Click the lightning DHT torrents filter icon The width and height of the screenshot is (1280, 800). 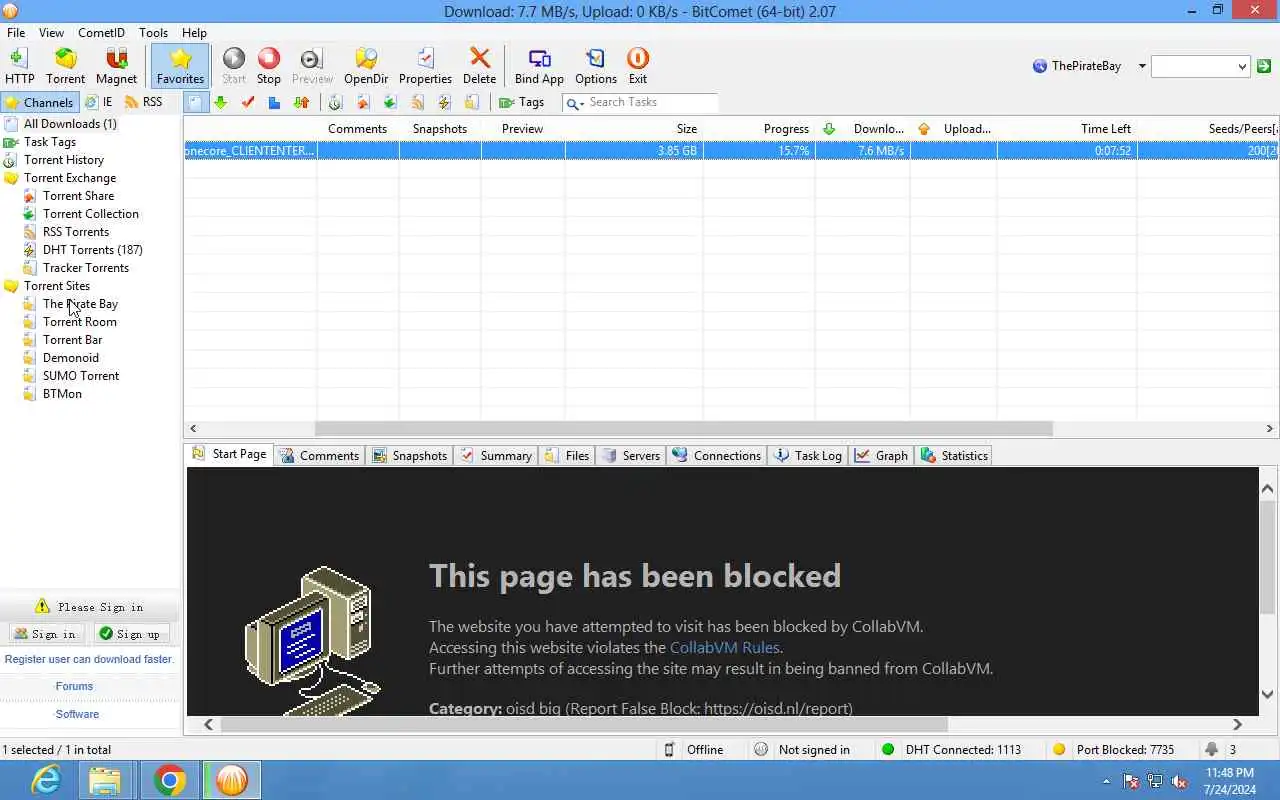[x=444, y=102]
